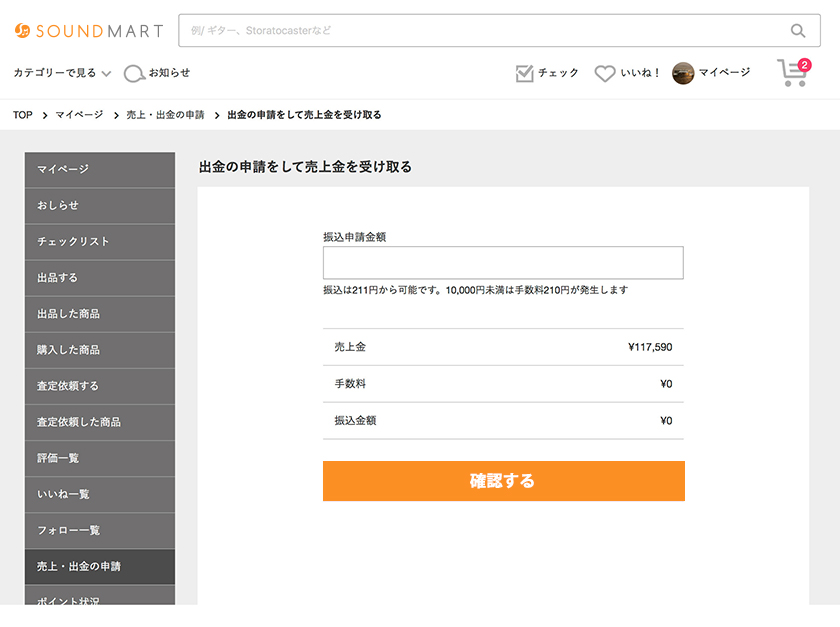Select フォロー一覧 sidebar entry
The height and width of the screenshot is (627, 840).
(x=100, y=530)
